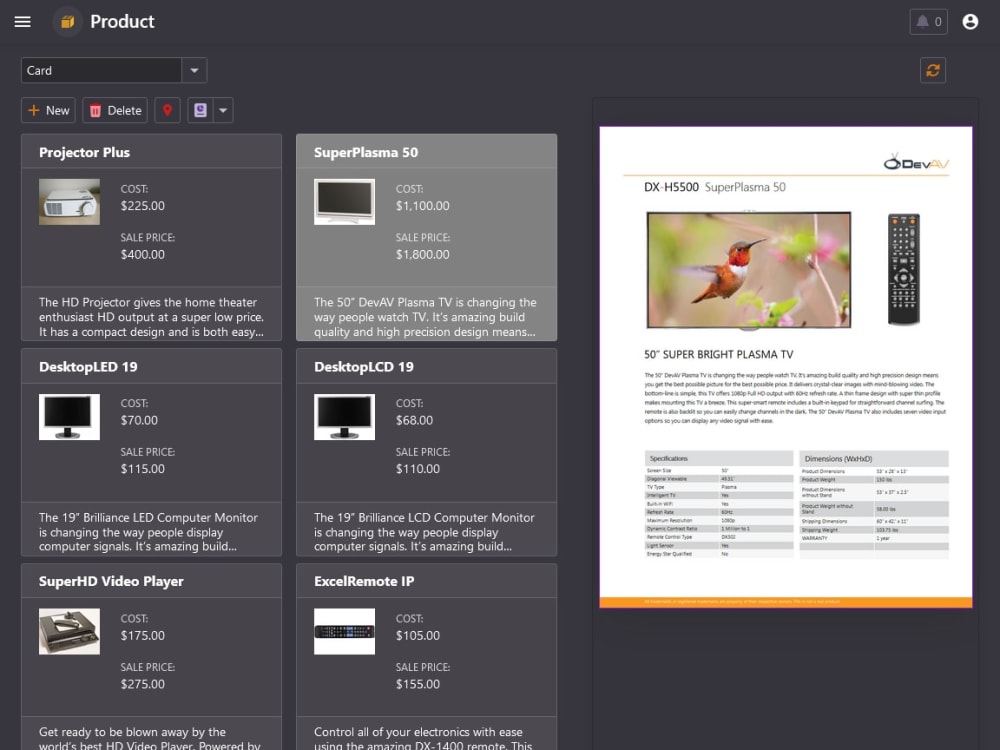Open the Card view dropdown arrow
Image resolution: width=1000 pixels, height=750 pixels.
click(x=195, y=70)
